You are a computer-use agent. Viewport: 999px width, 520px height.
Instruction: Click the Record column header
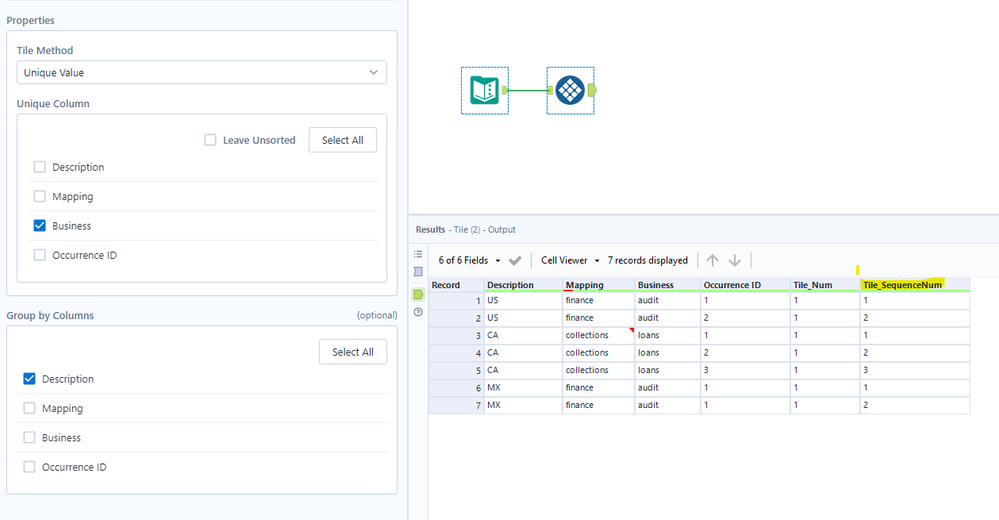click(x=456, y=285)
